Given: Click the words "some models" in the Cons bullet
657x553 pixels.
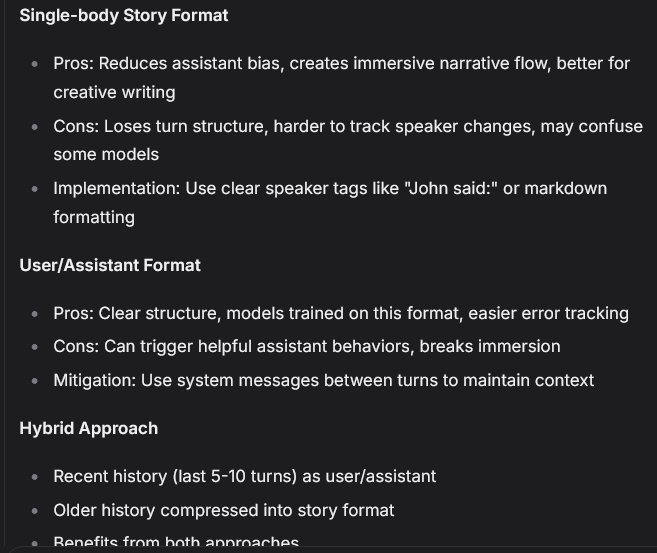Looking at the screenshot, I should [106, 155].
